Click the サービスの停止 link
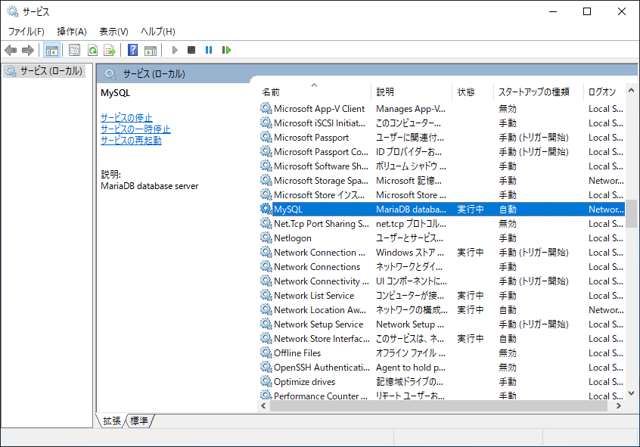The width and height of the screenshot is (640, 447). (127, 118)
